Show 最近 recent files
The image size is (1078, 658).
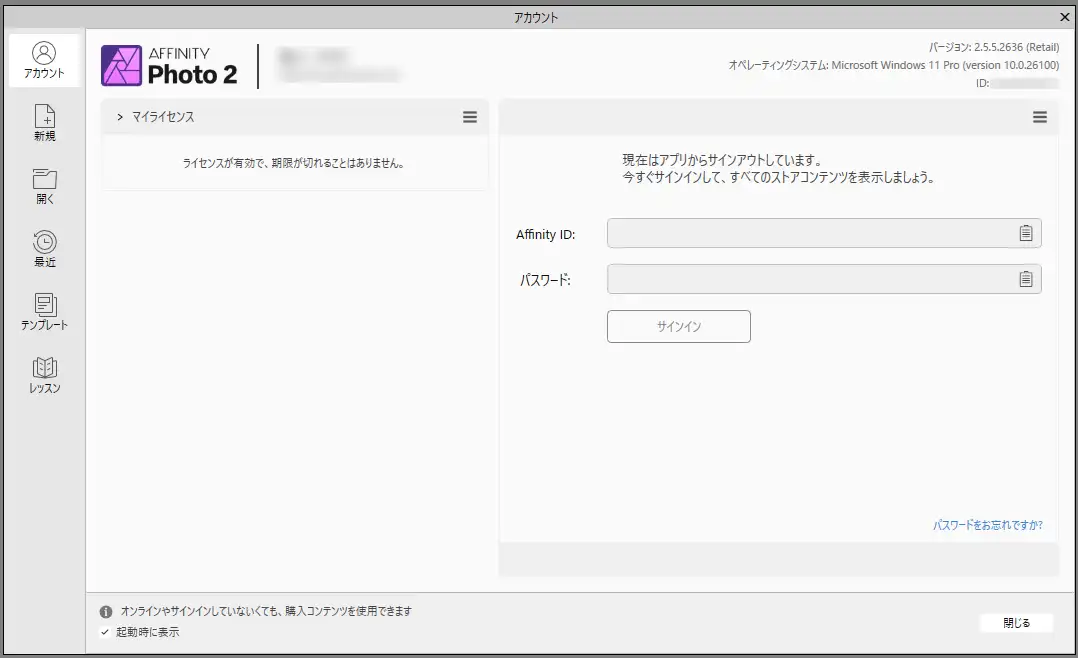44,249
